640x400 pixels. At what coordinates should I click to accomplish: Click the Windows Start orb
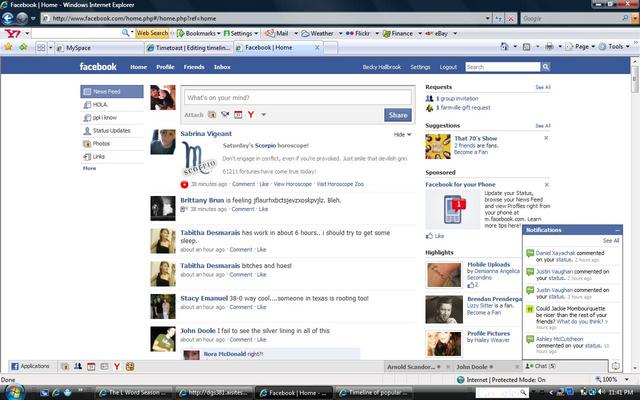[x=14, y=393]
